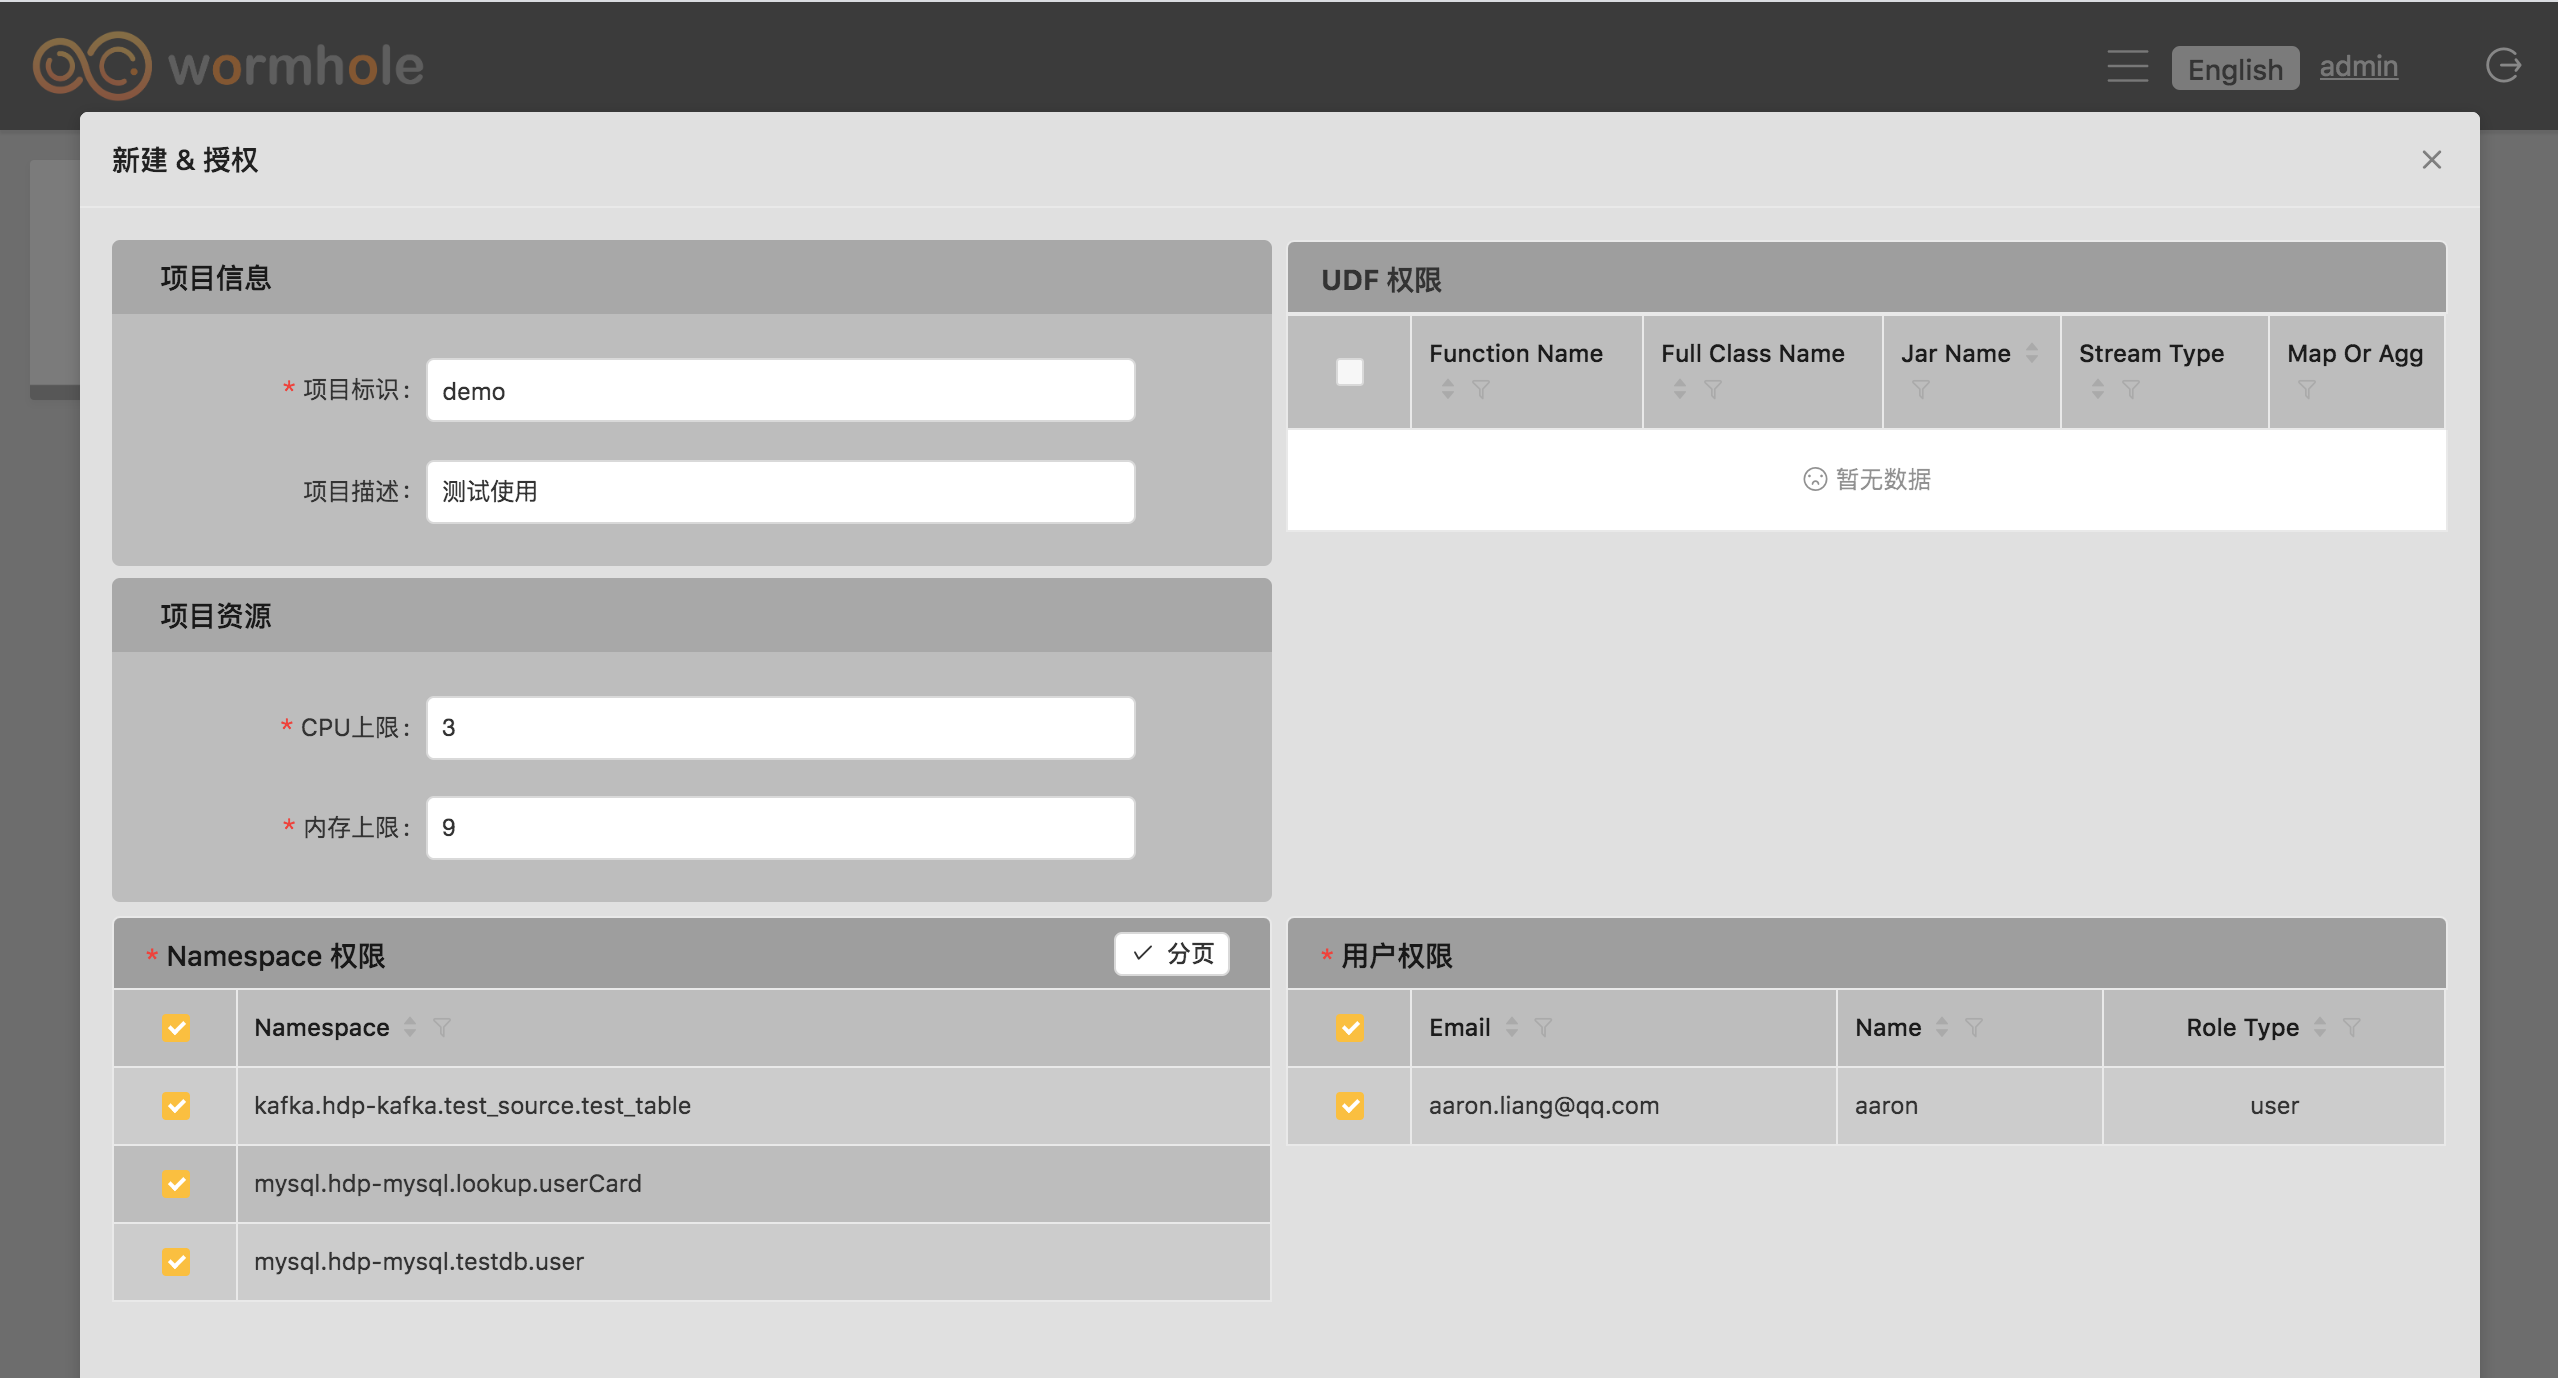Uncheck mysql.hdp-mysql.lookup.userCard namespace row
The width and height of the screenshot is (2558, 1378).
click(176, 1183)
